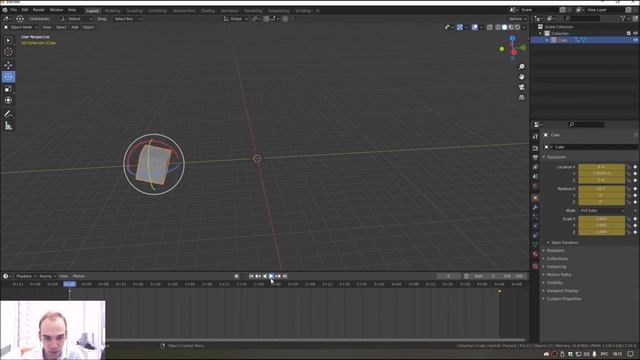Open the Render menu
The image size is (640, 360).
click(x=39, y=10)
